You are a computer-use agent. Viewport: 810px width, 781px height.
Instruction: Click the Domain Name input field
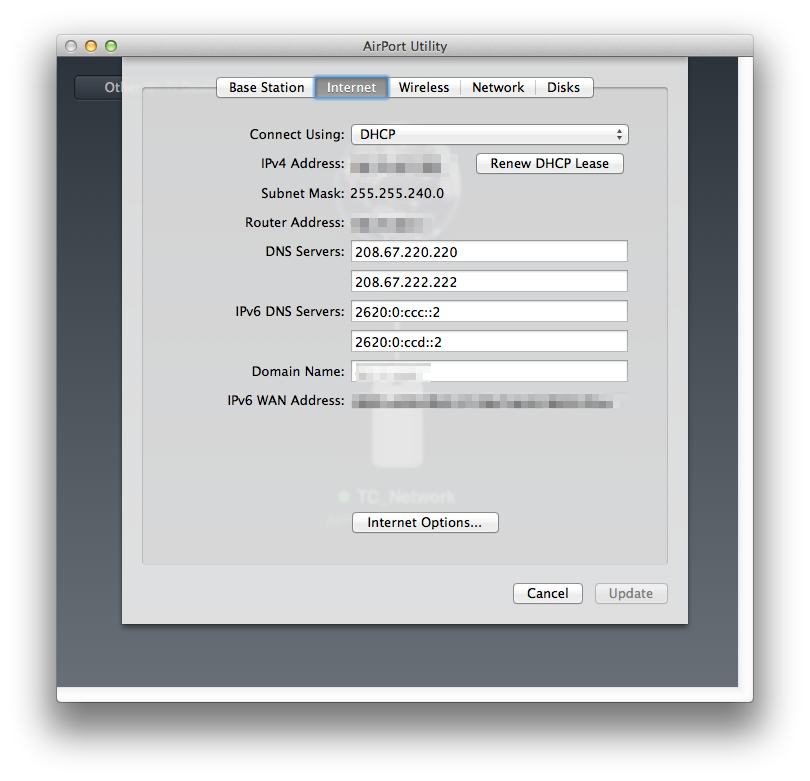point(489,371)
